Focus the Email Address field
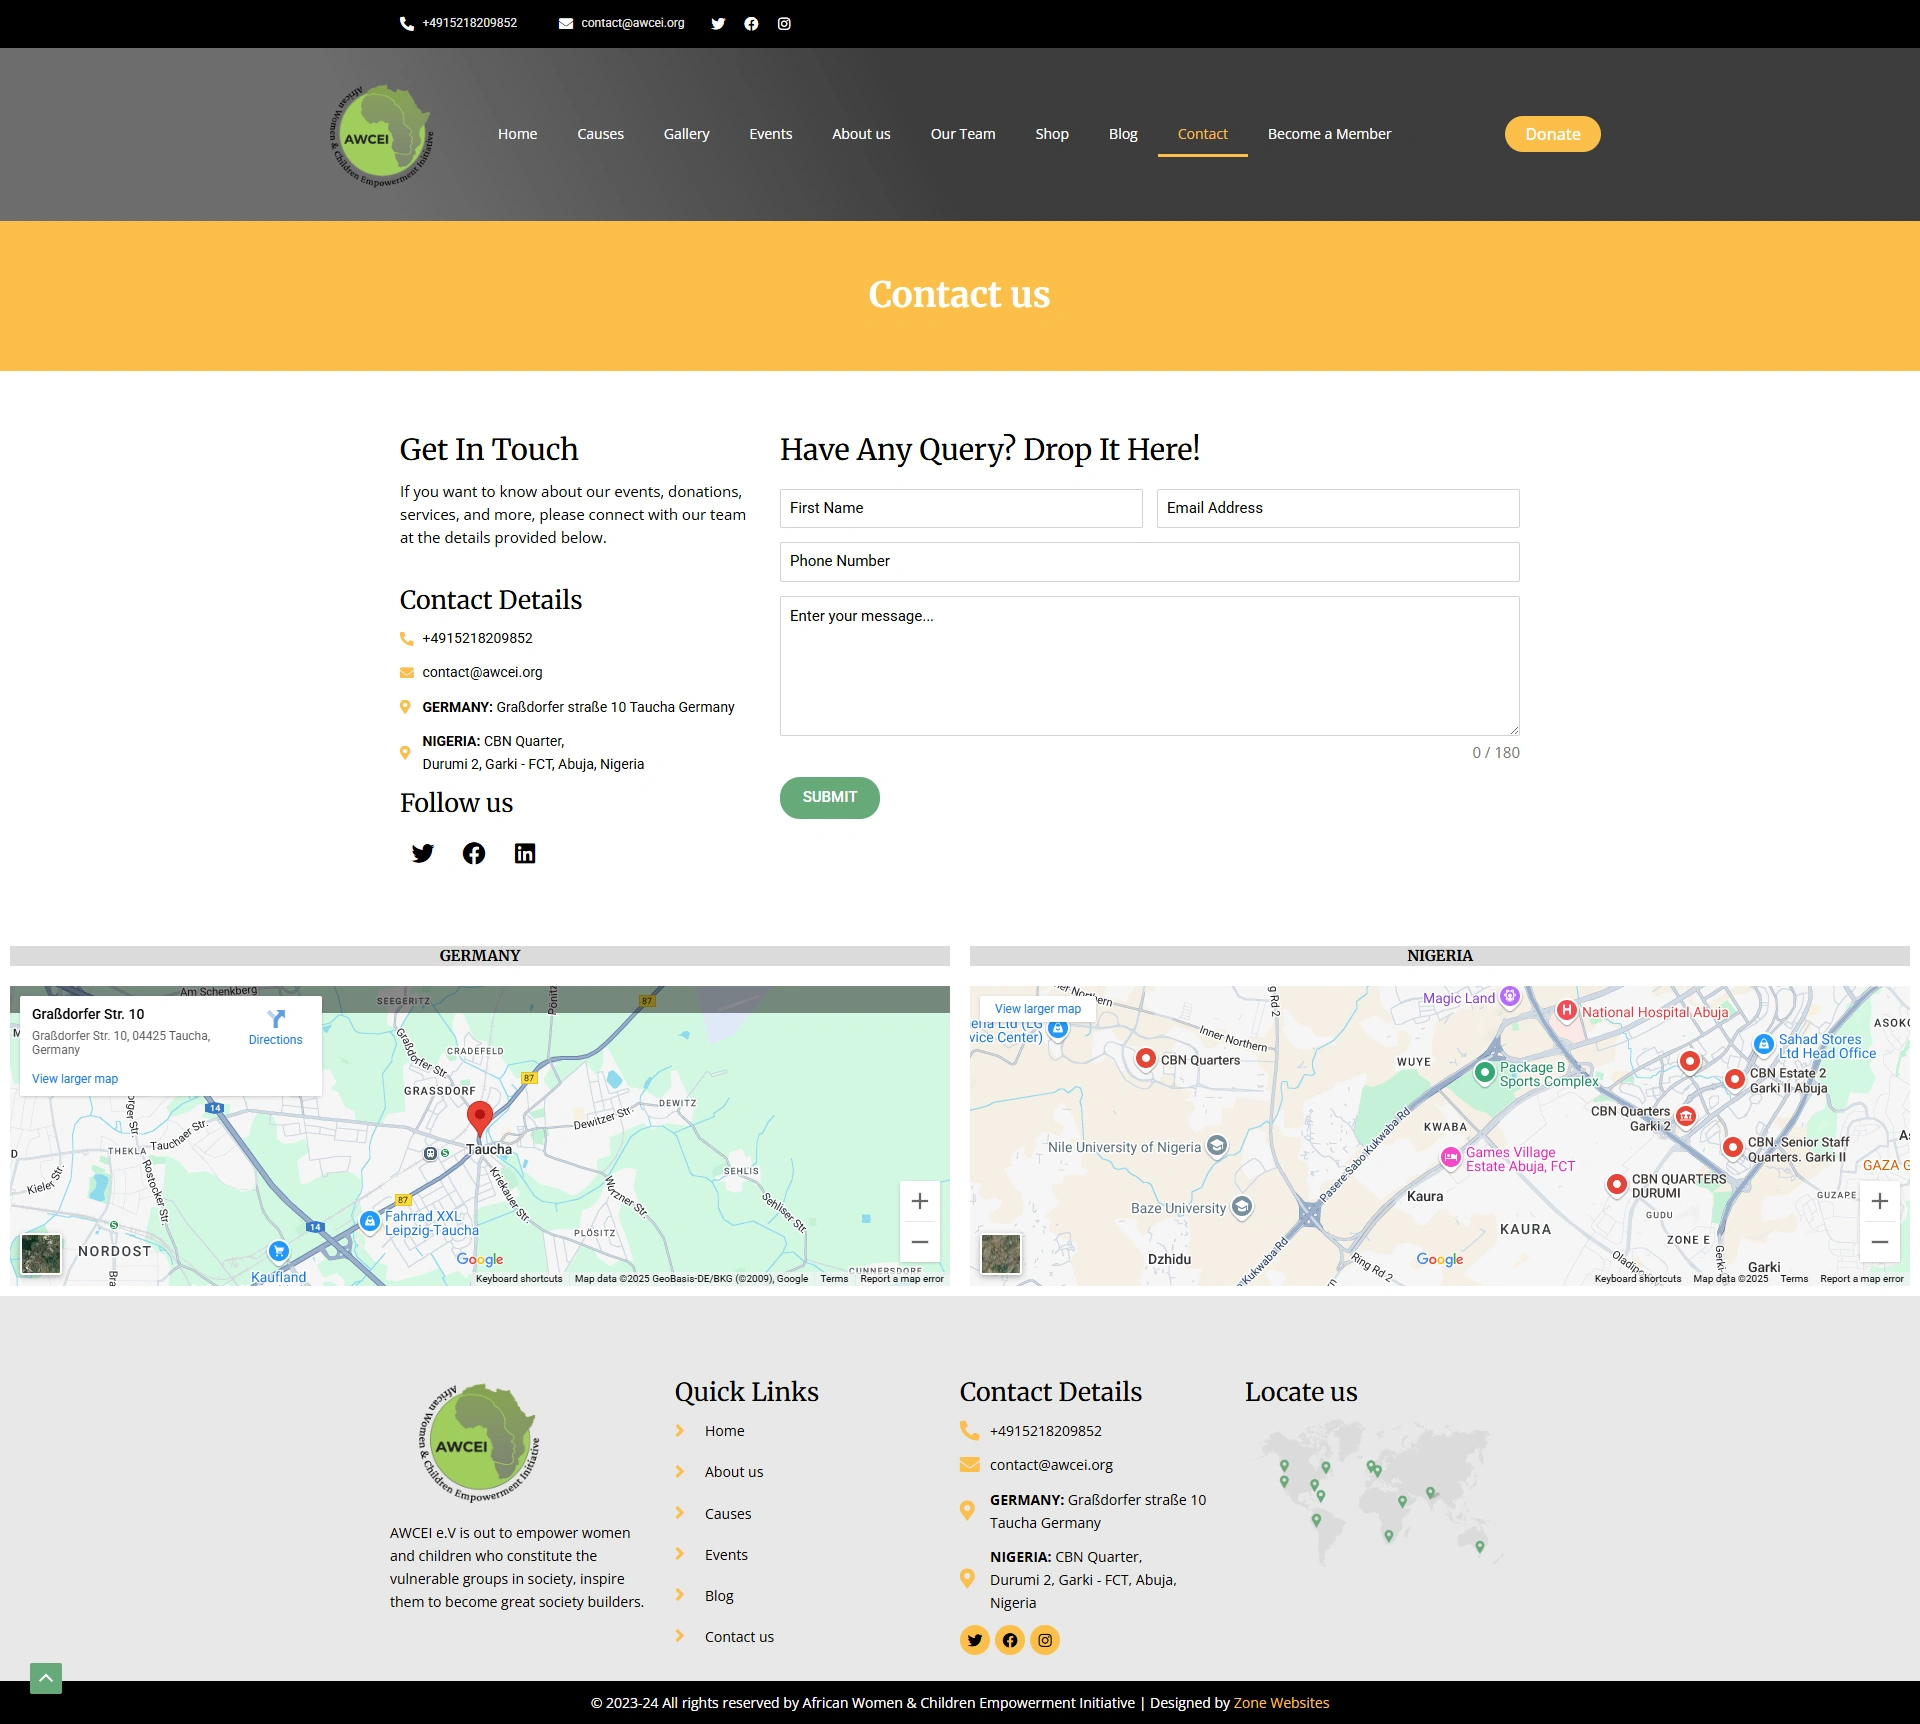Viewport: 1920px width, 1724px height. (1338, 508)
